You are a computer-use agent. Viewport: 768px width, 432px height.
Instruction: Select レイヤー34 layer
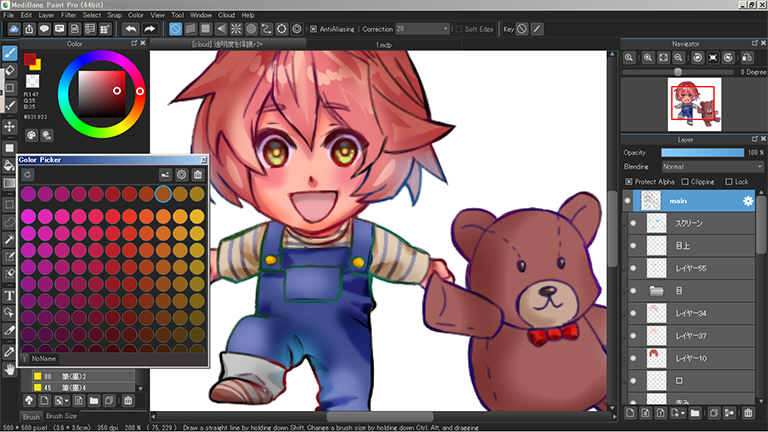coord(691,313)
